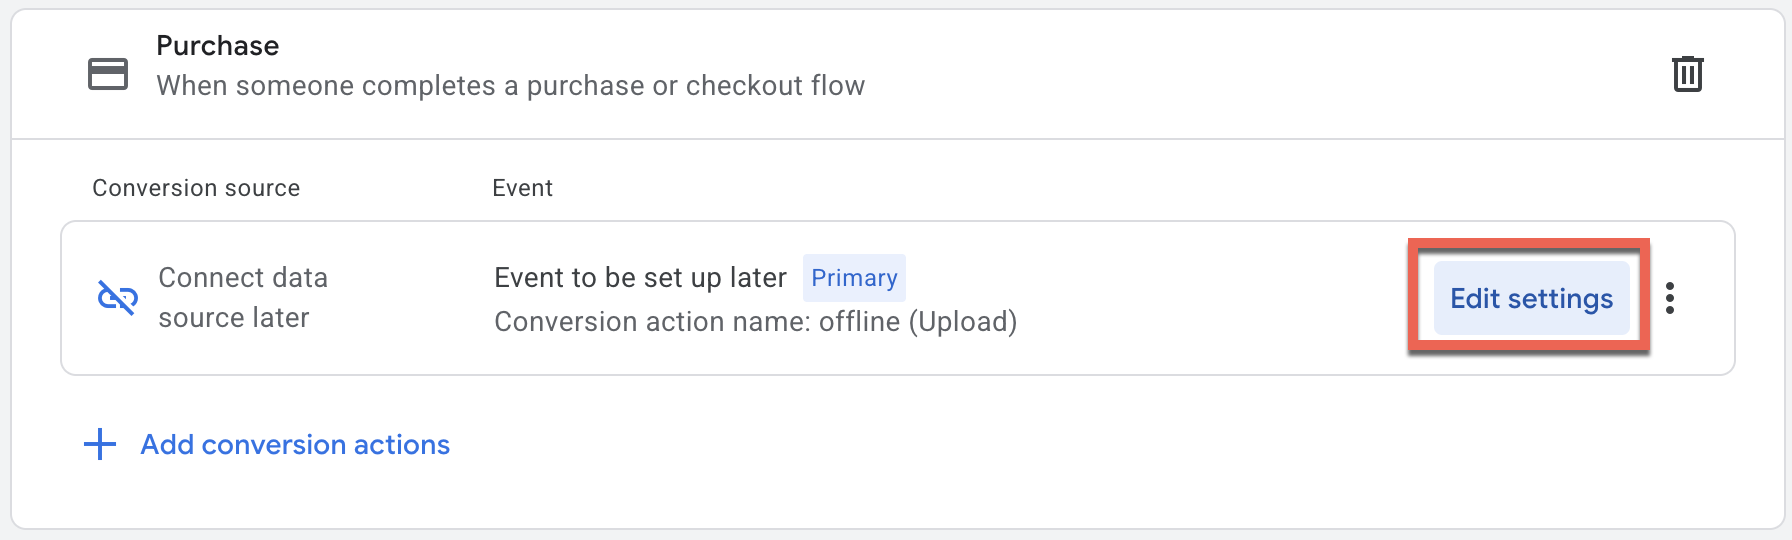The height and width of the screenshot is (540, 1792).
Task: Click the credit card Purchase icon
Action: point(108,74)
